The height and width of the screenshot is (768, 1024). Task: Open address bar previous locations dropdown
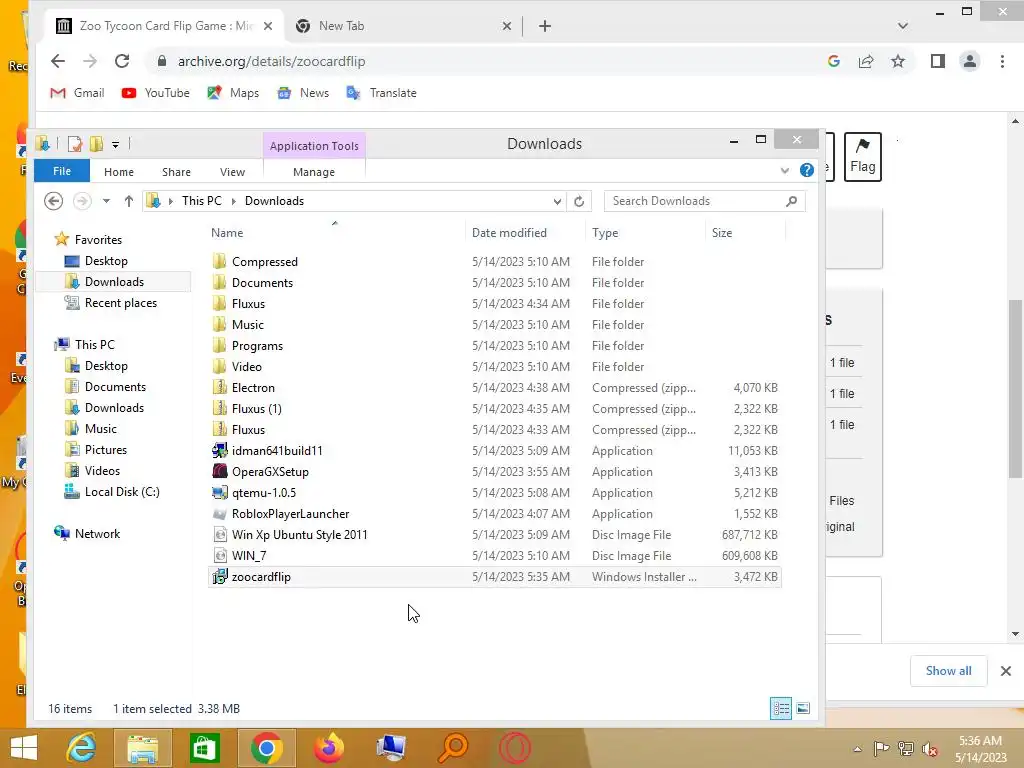[557, 201]
